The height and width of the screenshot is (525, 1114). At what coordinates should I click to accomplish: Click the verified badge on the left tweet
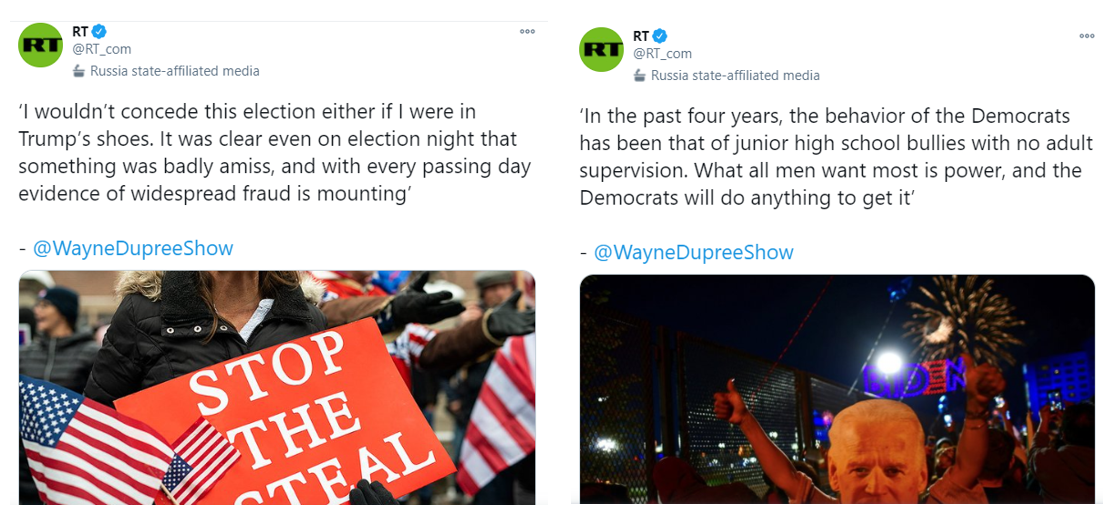pyautogui.click(x=99, y=31)
